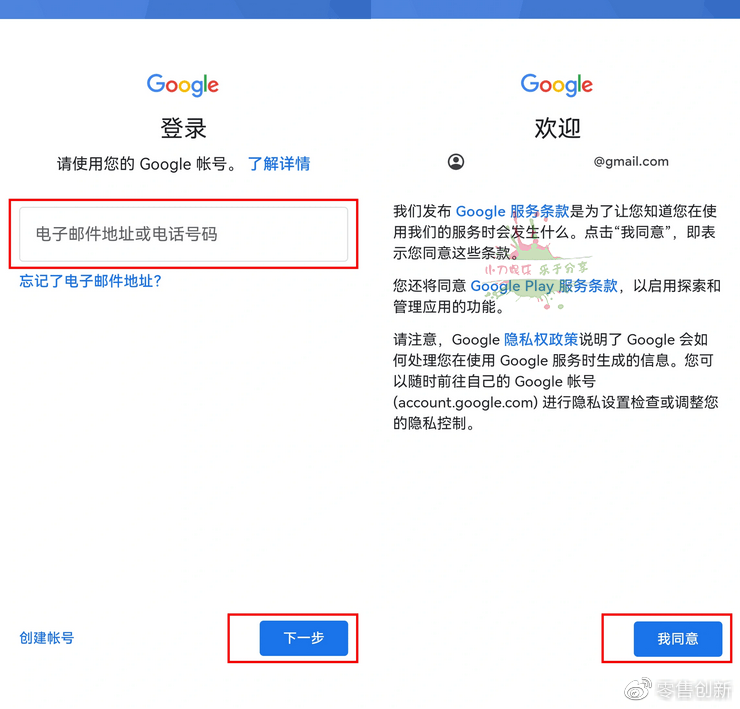
Task: Click the Google logo above 欢迎
Action: (x=556, y=85)
